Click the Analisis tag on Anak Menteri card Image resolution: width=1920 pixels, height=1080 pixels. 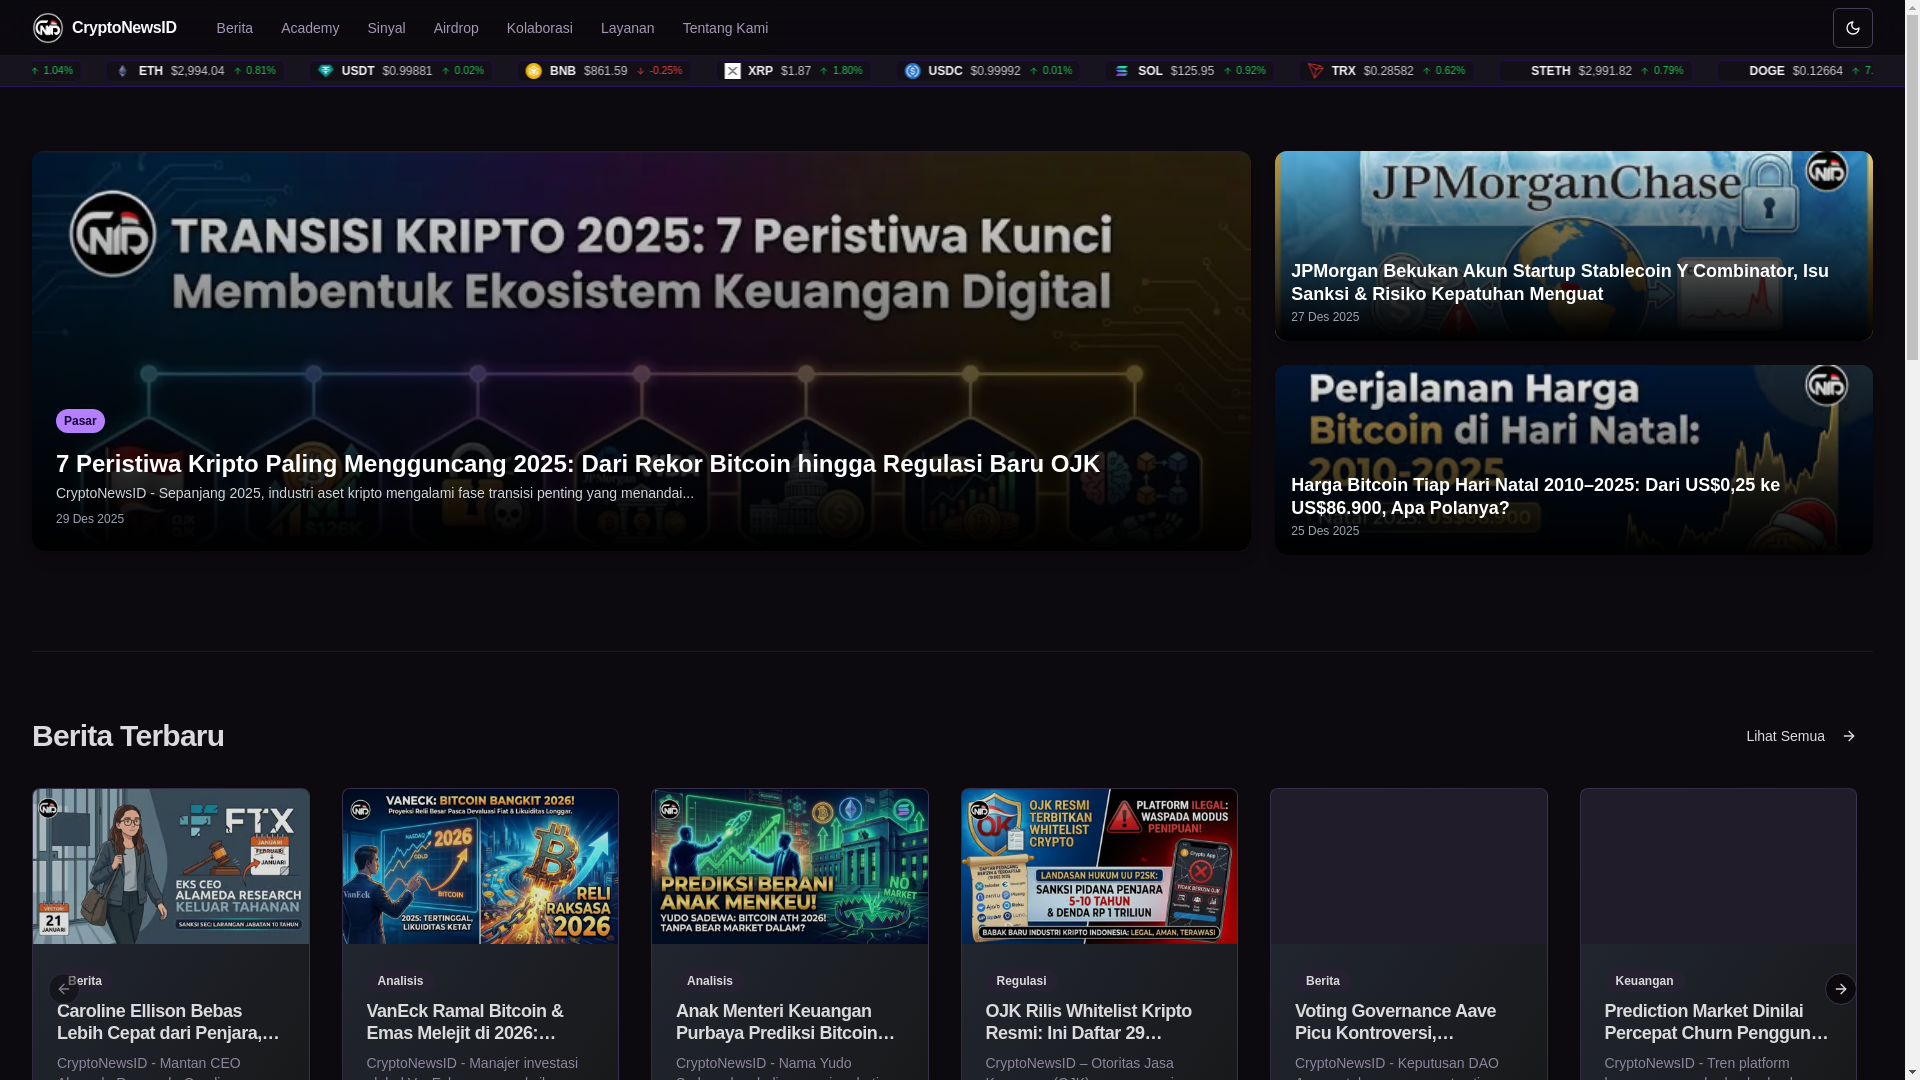(x=710, y=981)
